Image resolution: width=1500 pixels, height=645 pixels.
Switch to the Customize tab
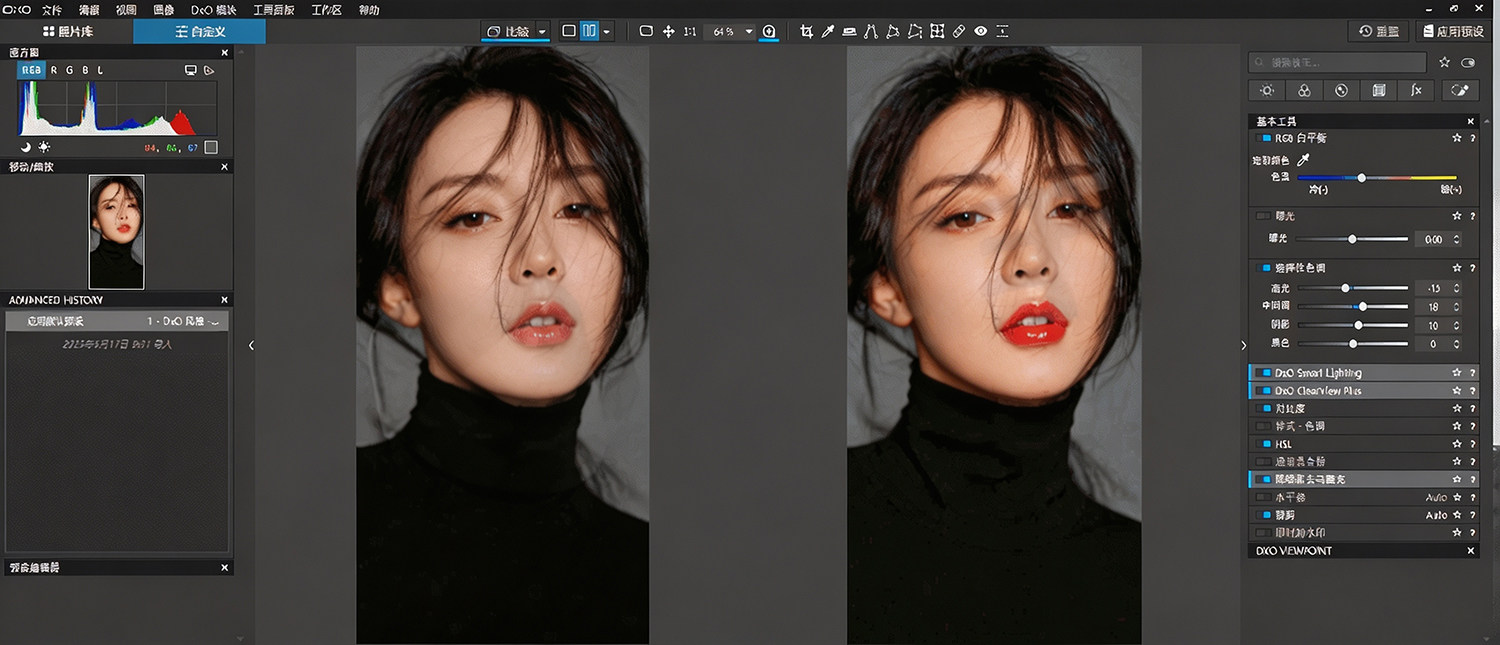coord(200,32)
